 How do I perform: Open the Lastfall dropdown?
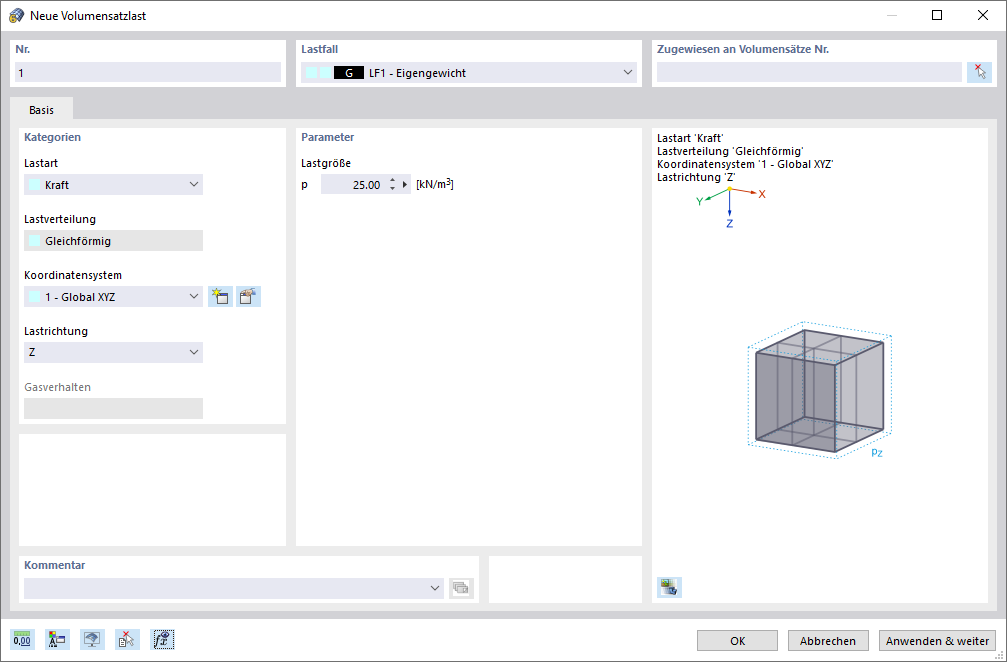pos(628,73)
